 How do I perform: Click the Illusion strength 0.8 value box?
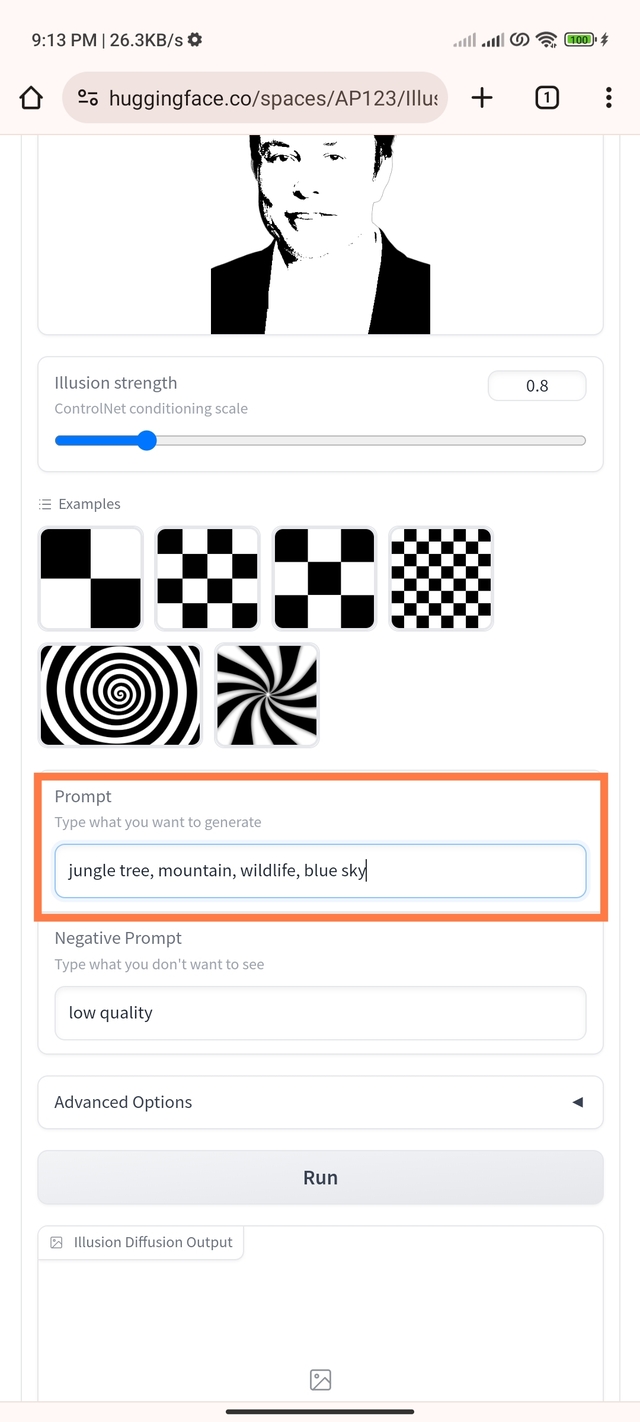(537, 386)
